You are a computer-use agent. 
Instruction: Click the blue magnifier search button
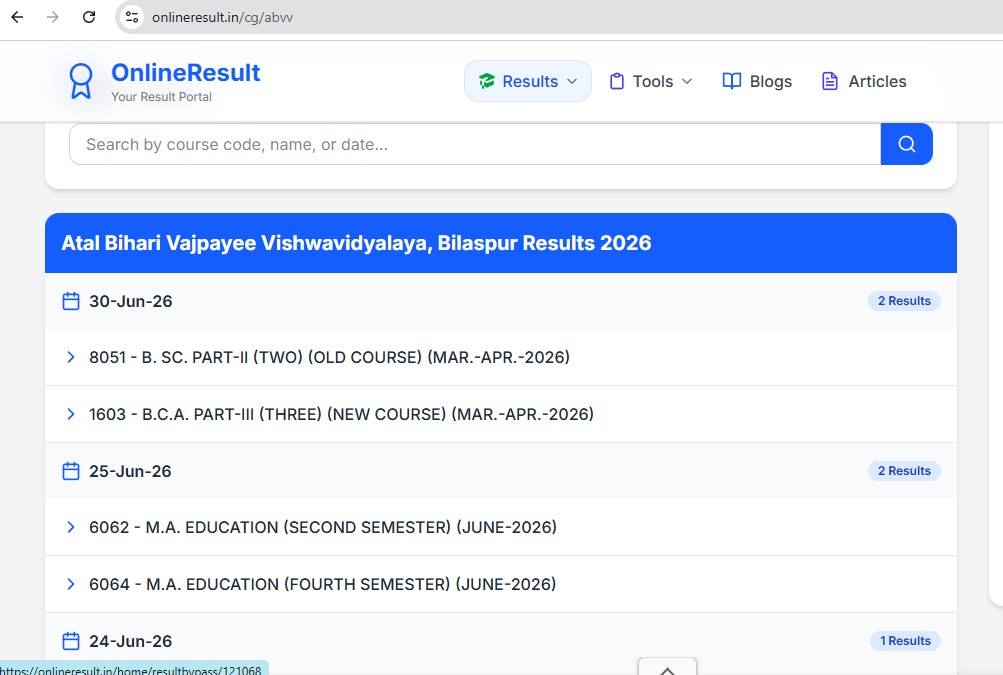click(906, 144)
